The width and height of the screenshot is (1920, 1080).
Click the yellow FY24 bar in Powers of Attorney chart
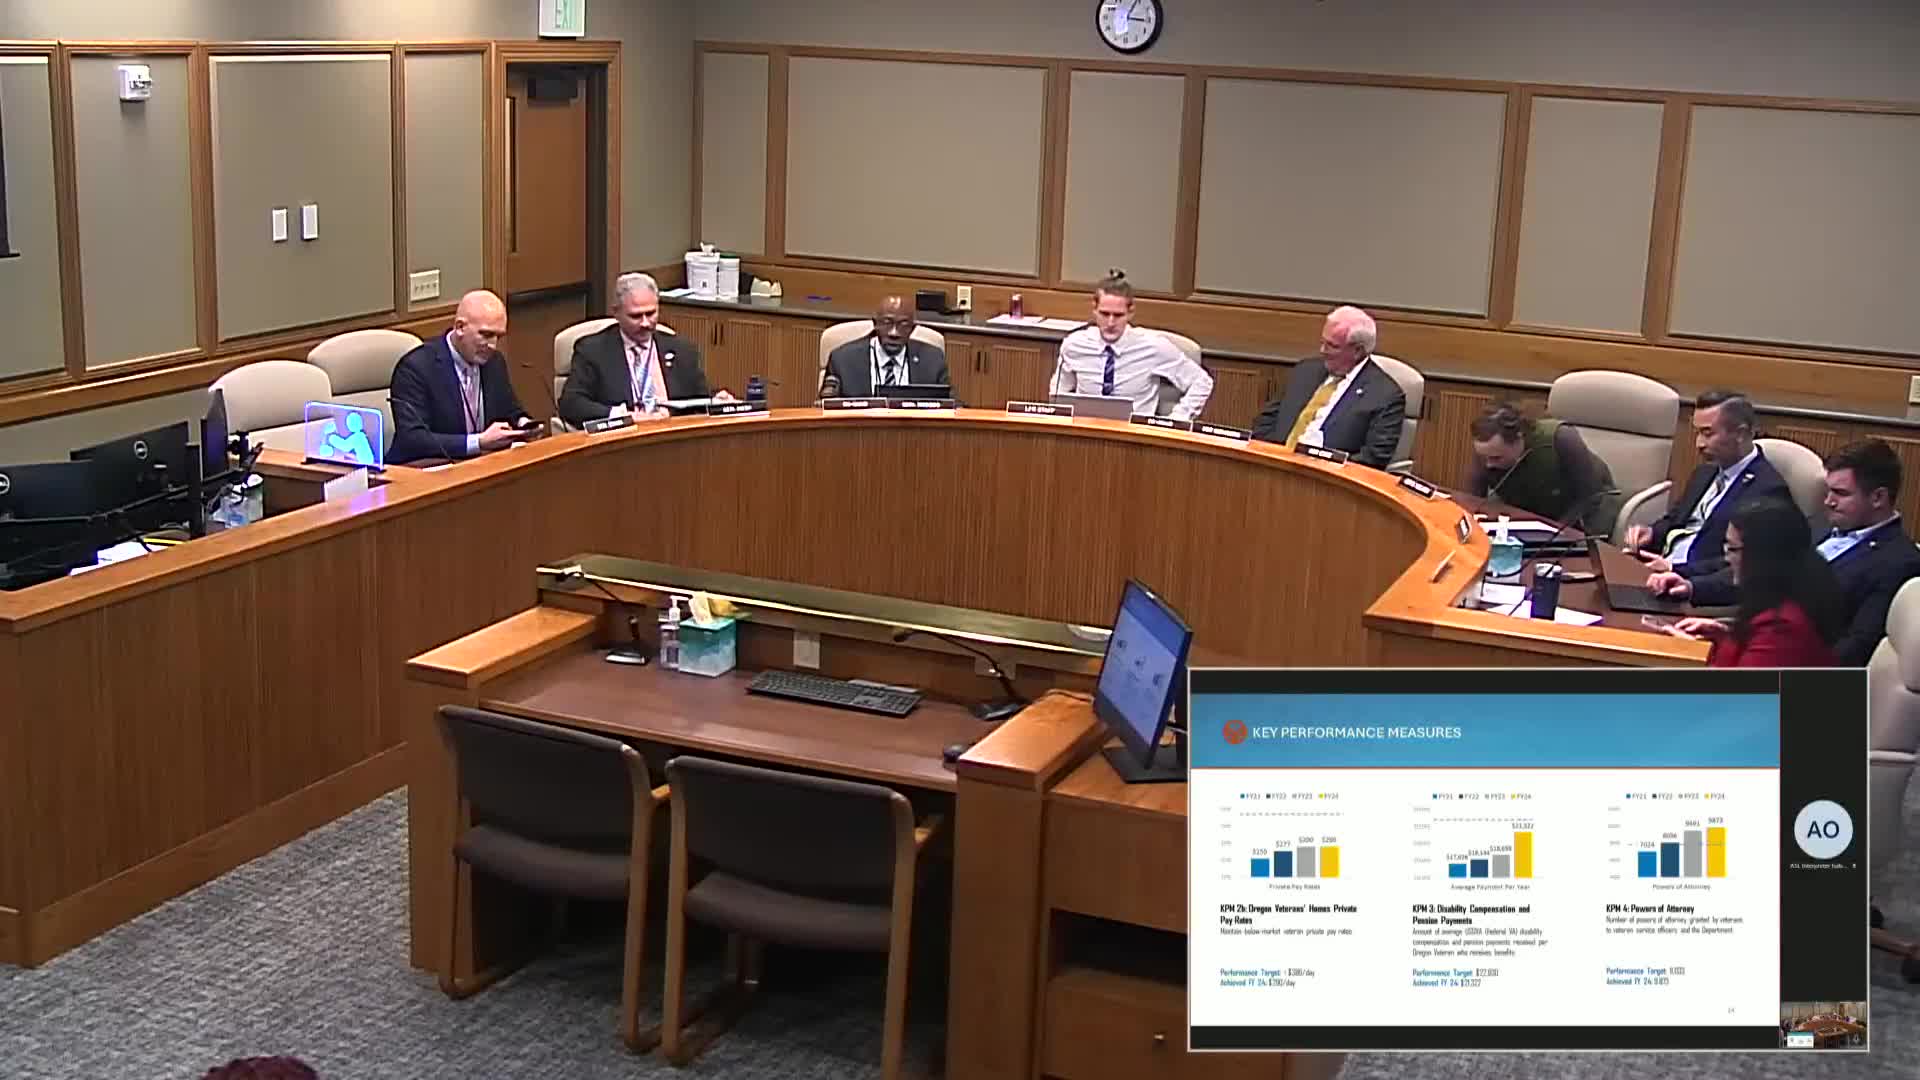(x=1715, y=852)
